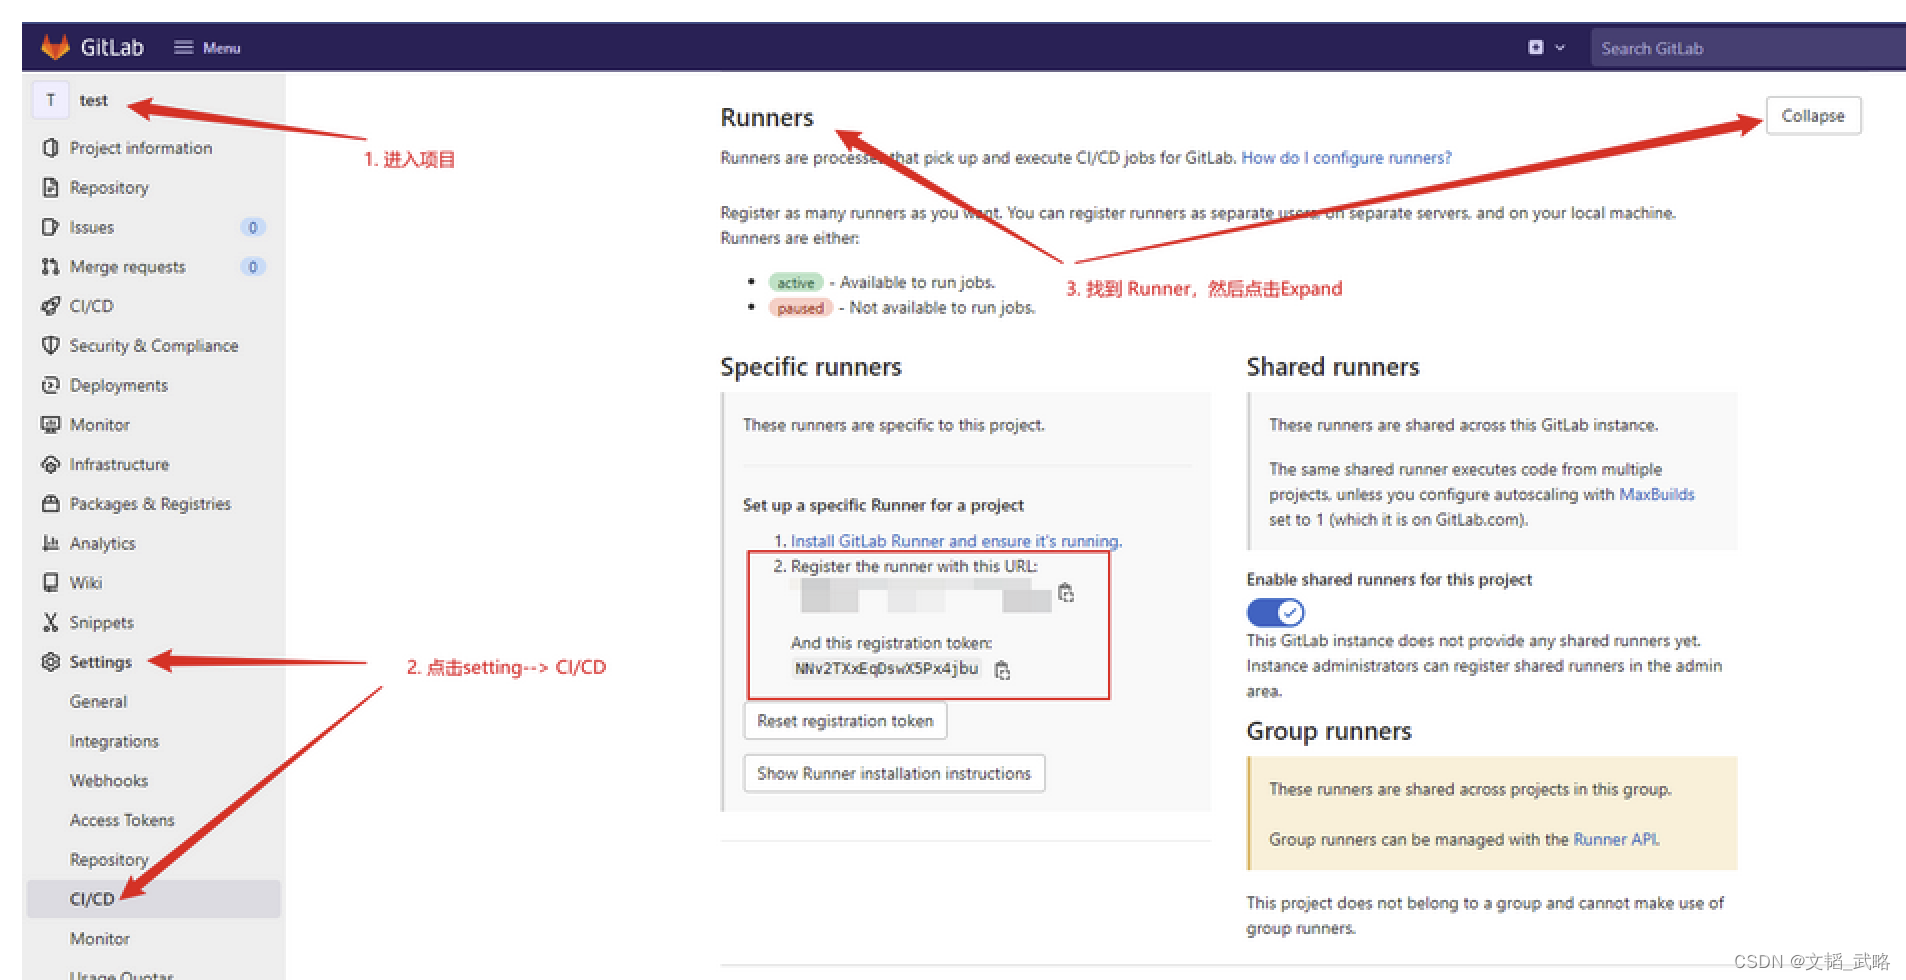Viewport: 1906px width, 980px height.
Task: Click the Group runners heading
Action: pyautogui.click(x=1329, y=731)
